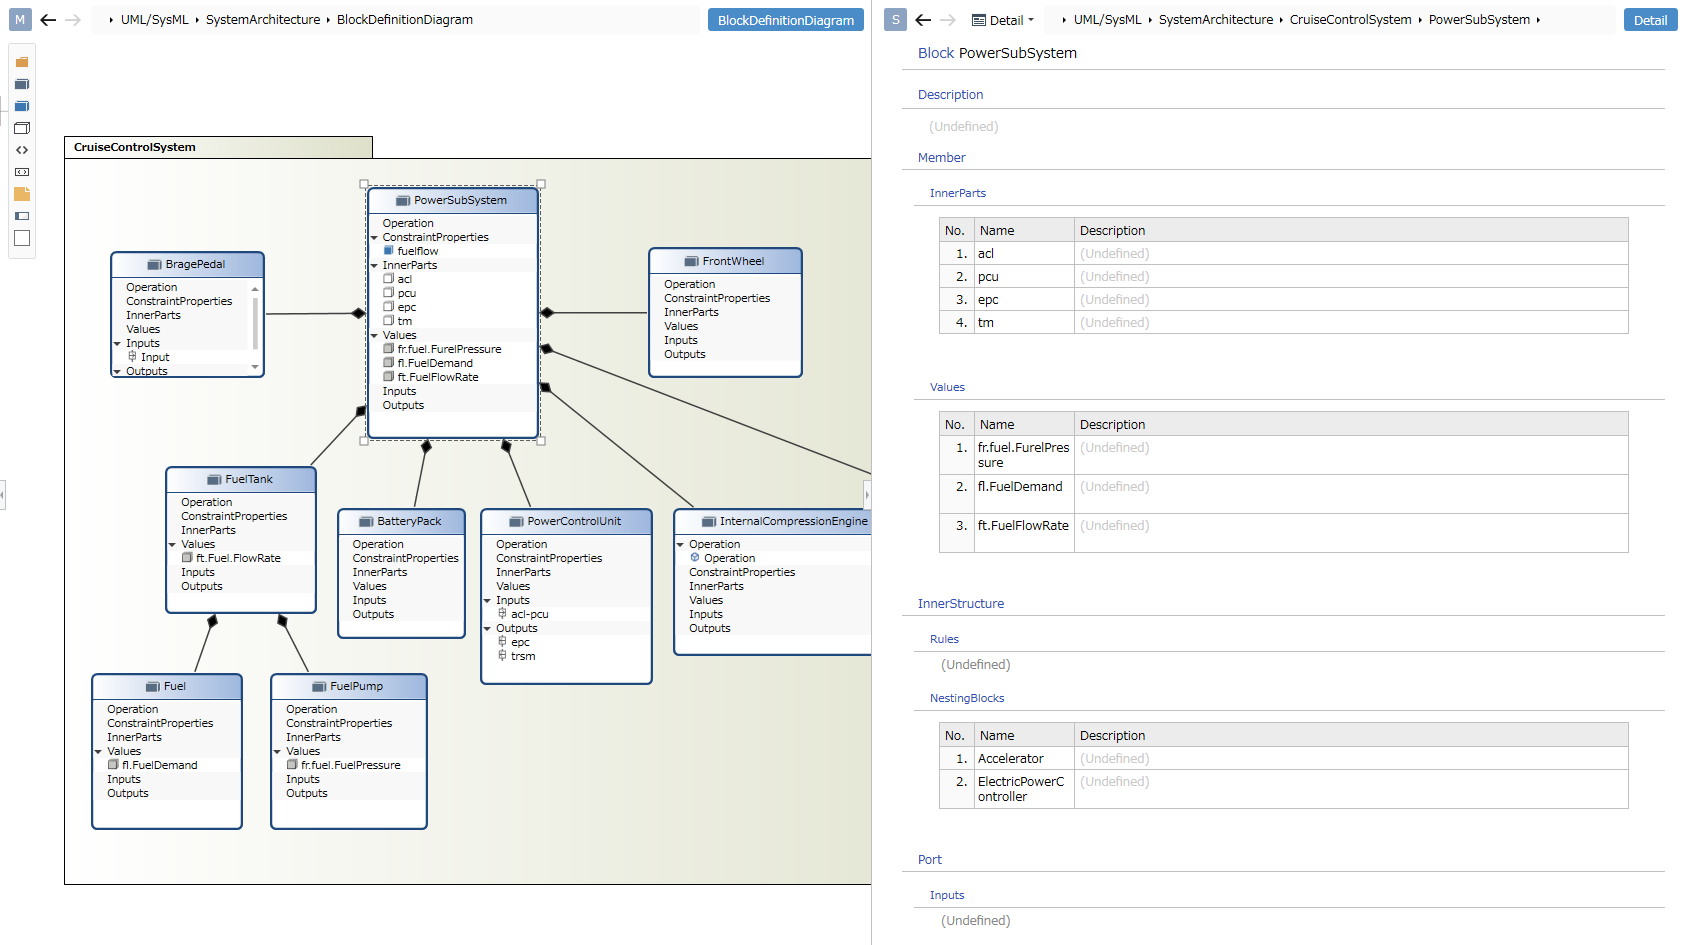
Task: Select the angle brackets tool in palette
Action: 22,150
